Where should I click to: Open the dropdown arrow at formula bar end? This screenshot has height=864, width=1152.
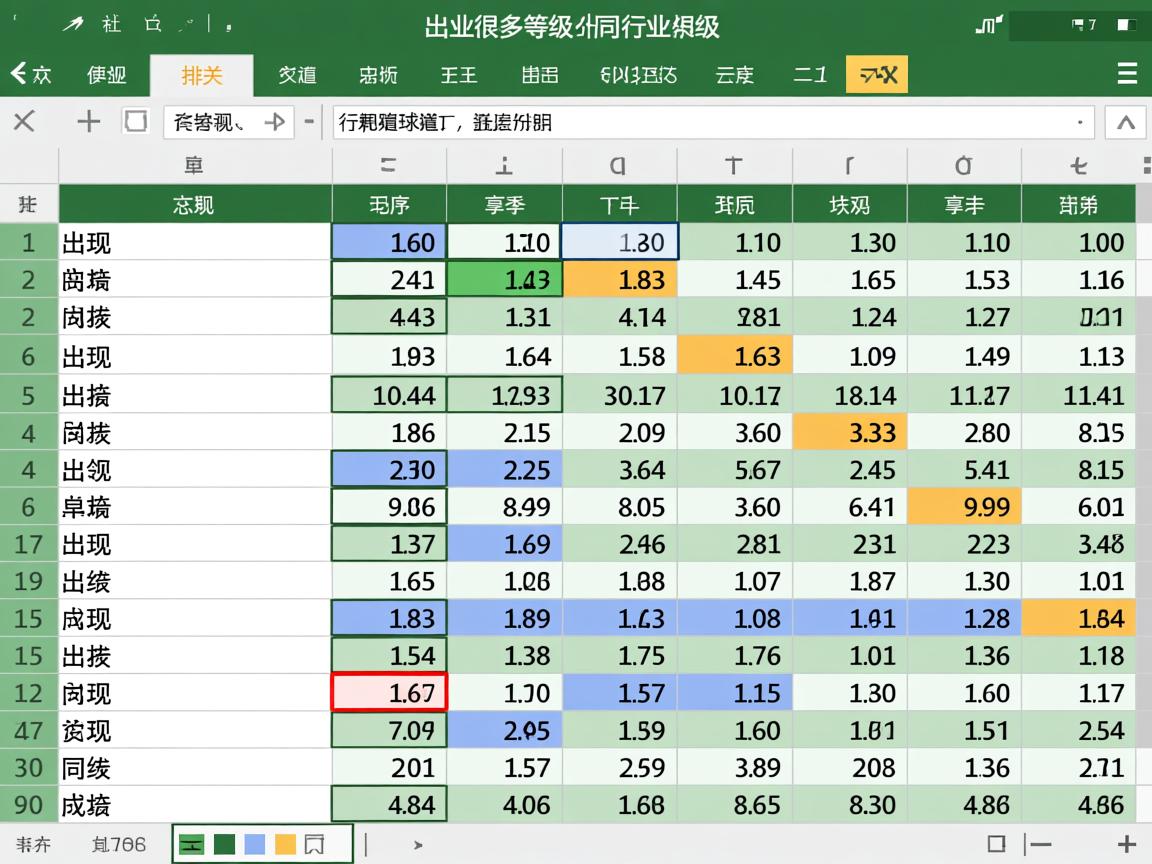[x=1080, y=122]
